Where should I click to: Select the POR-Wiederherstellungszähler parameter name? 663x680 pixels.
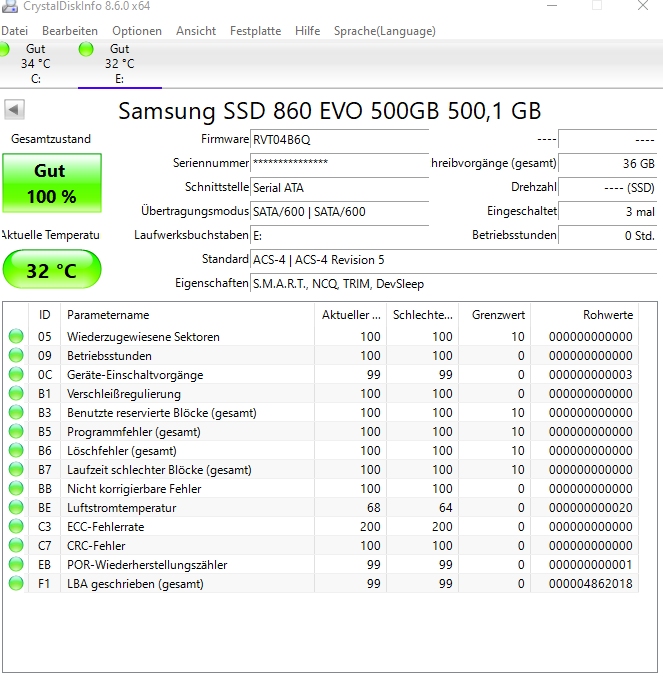147,565
